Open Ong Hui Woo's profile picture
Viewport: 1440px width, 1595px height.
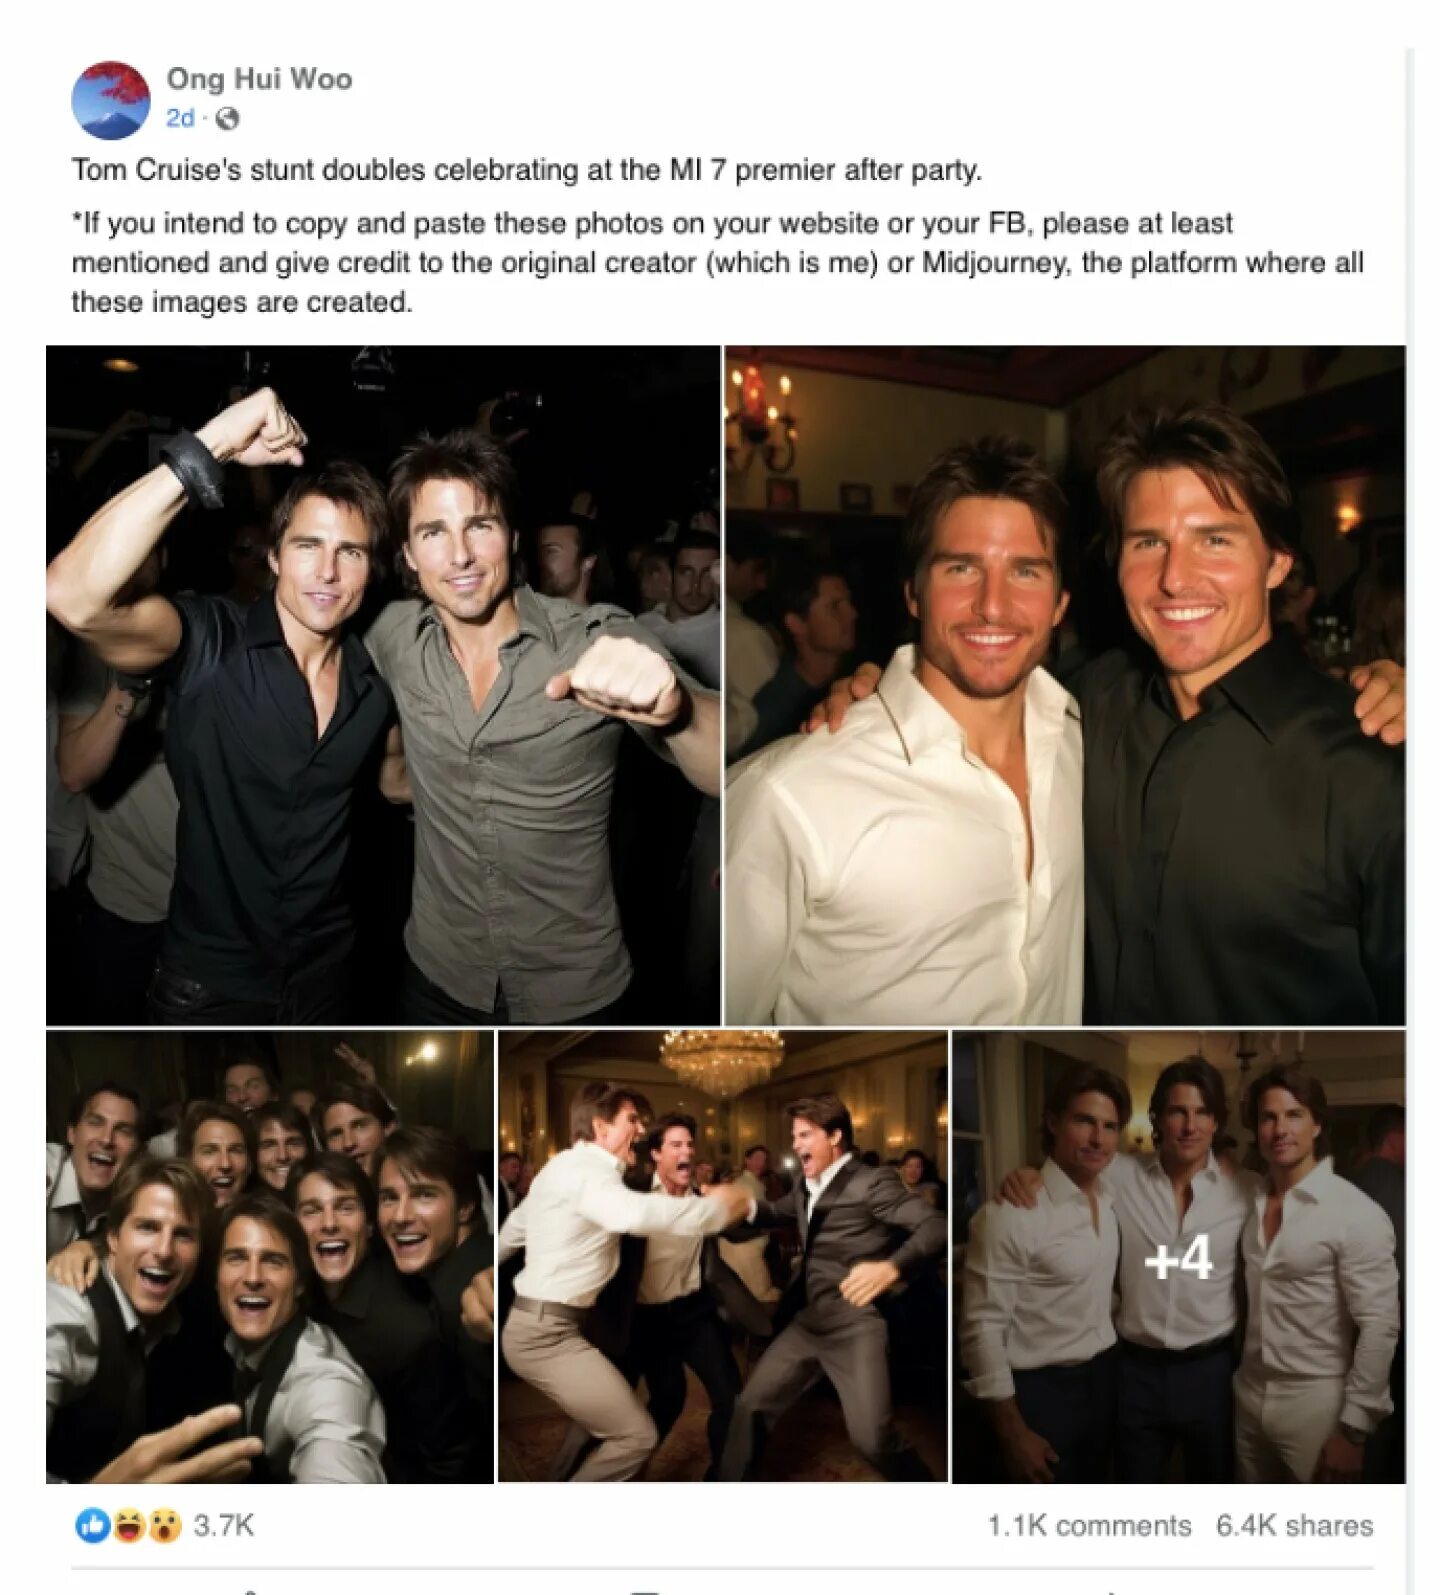[x=110, y=100]
